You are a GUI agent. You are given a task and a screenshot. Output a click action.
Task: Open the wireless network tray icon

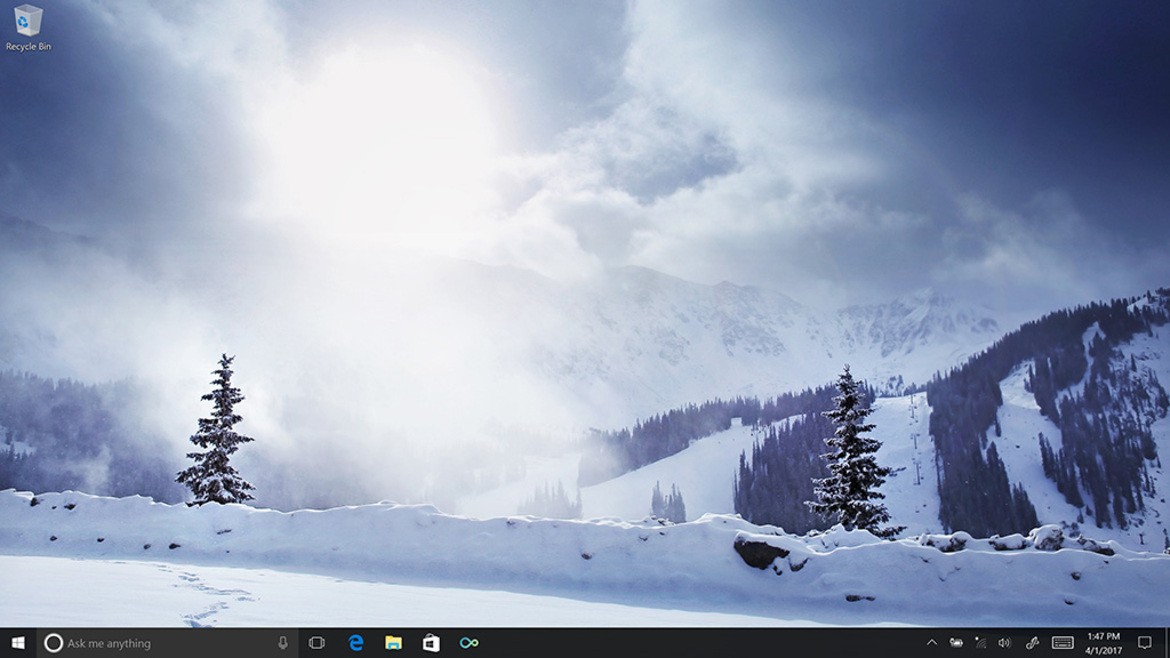[x=980, y=642]
